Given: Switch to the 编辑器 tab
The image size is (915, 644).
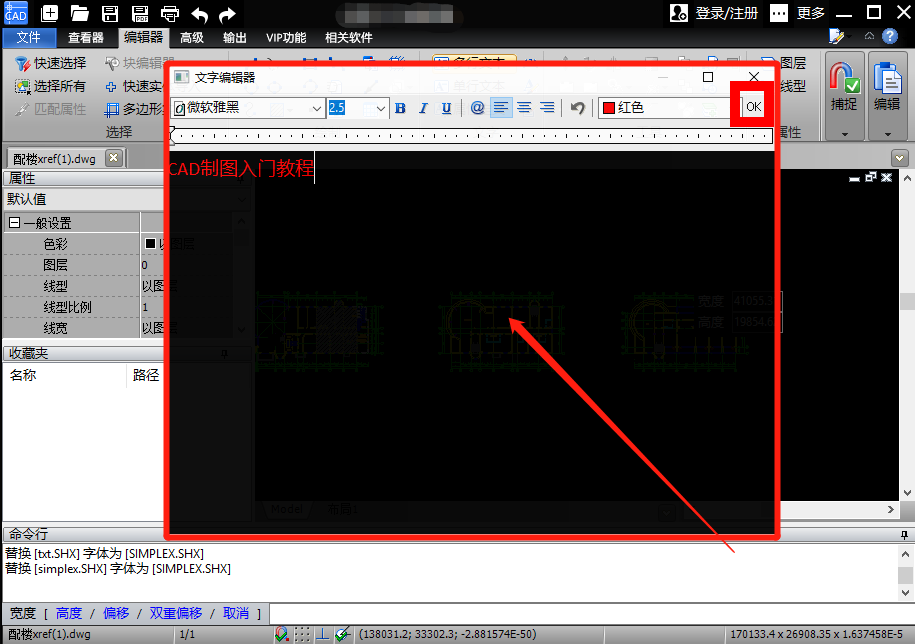Looking at the screenshot, I should click(144, 38).
